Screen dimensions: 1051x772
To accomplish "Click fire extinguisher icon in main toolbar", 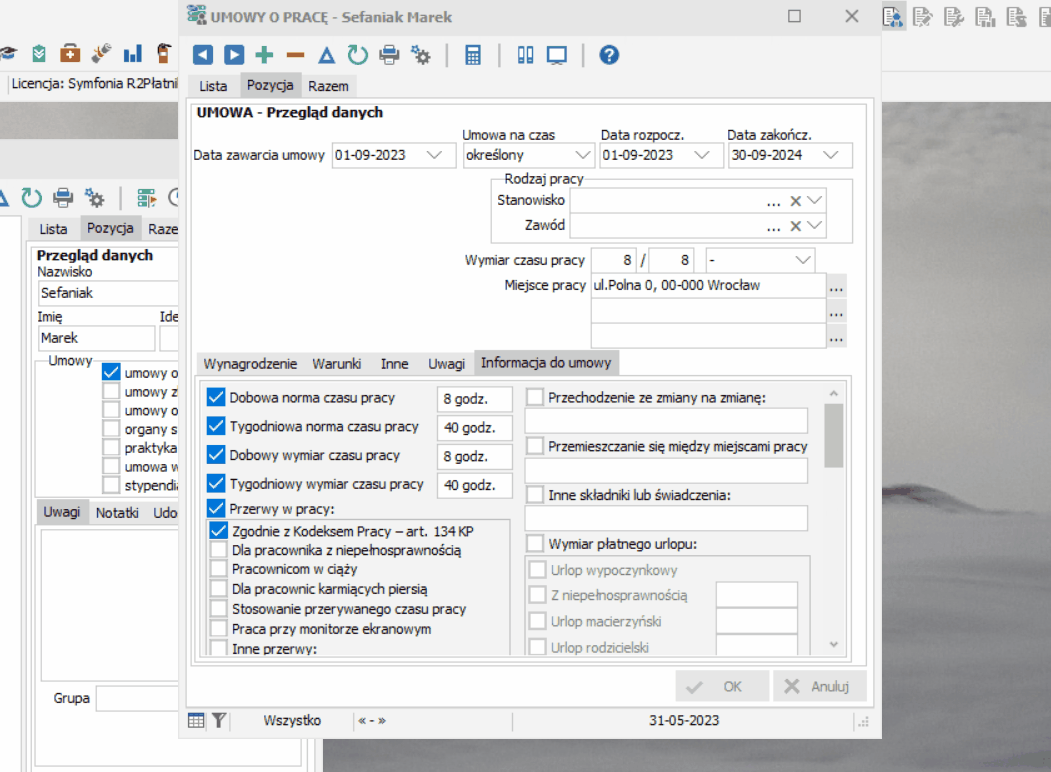I will click(163, 54).
